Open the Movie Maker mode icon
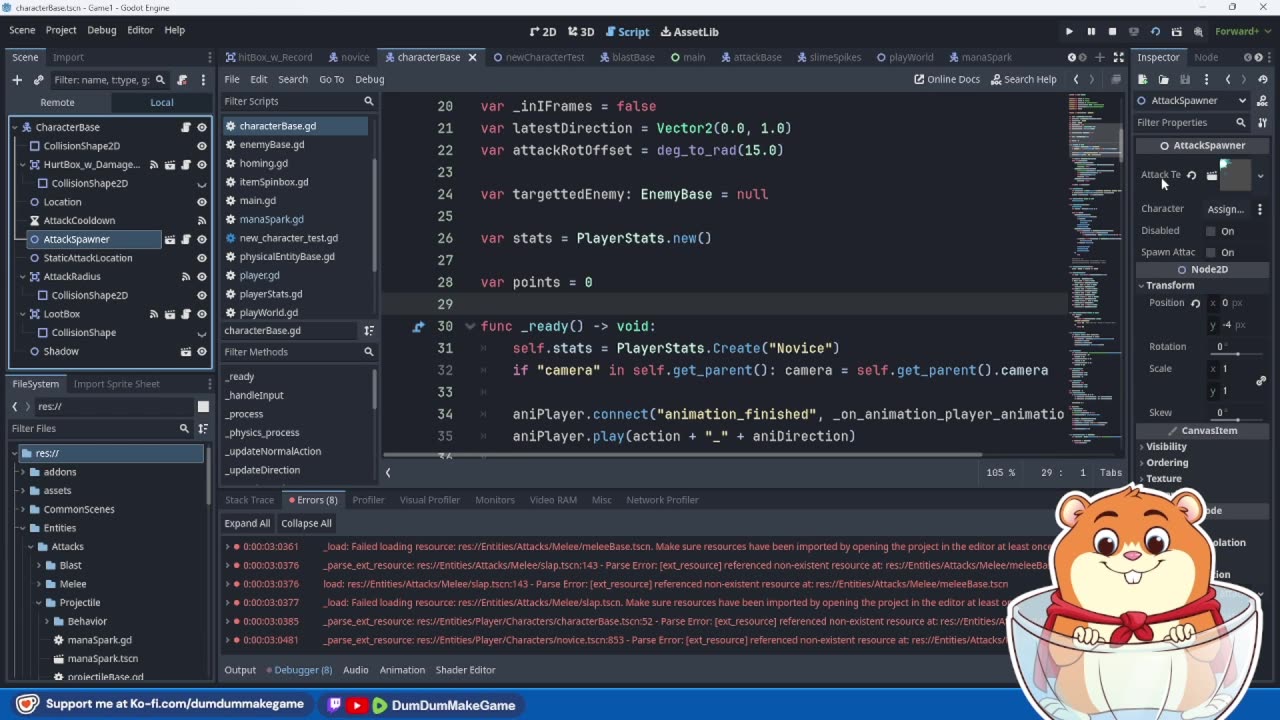The image size is (1280, 720). click(x=1198, y=31)
